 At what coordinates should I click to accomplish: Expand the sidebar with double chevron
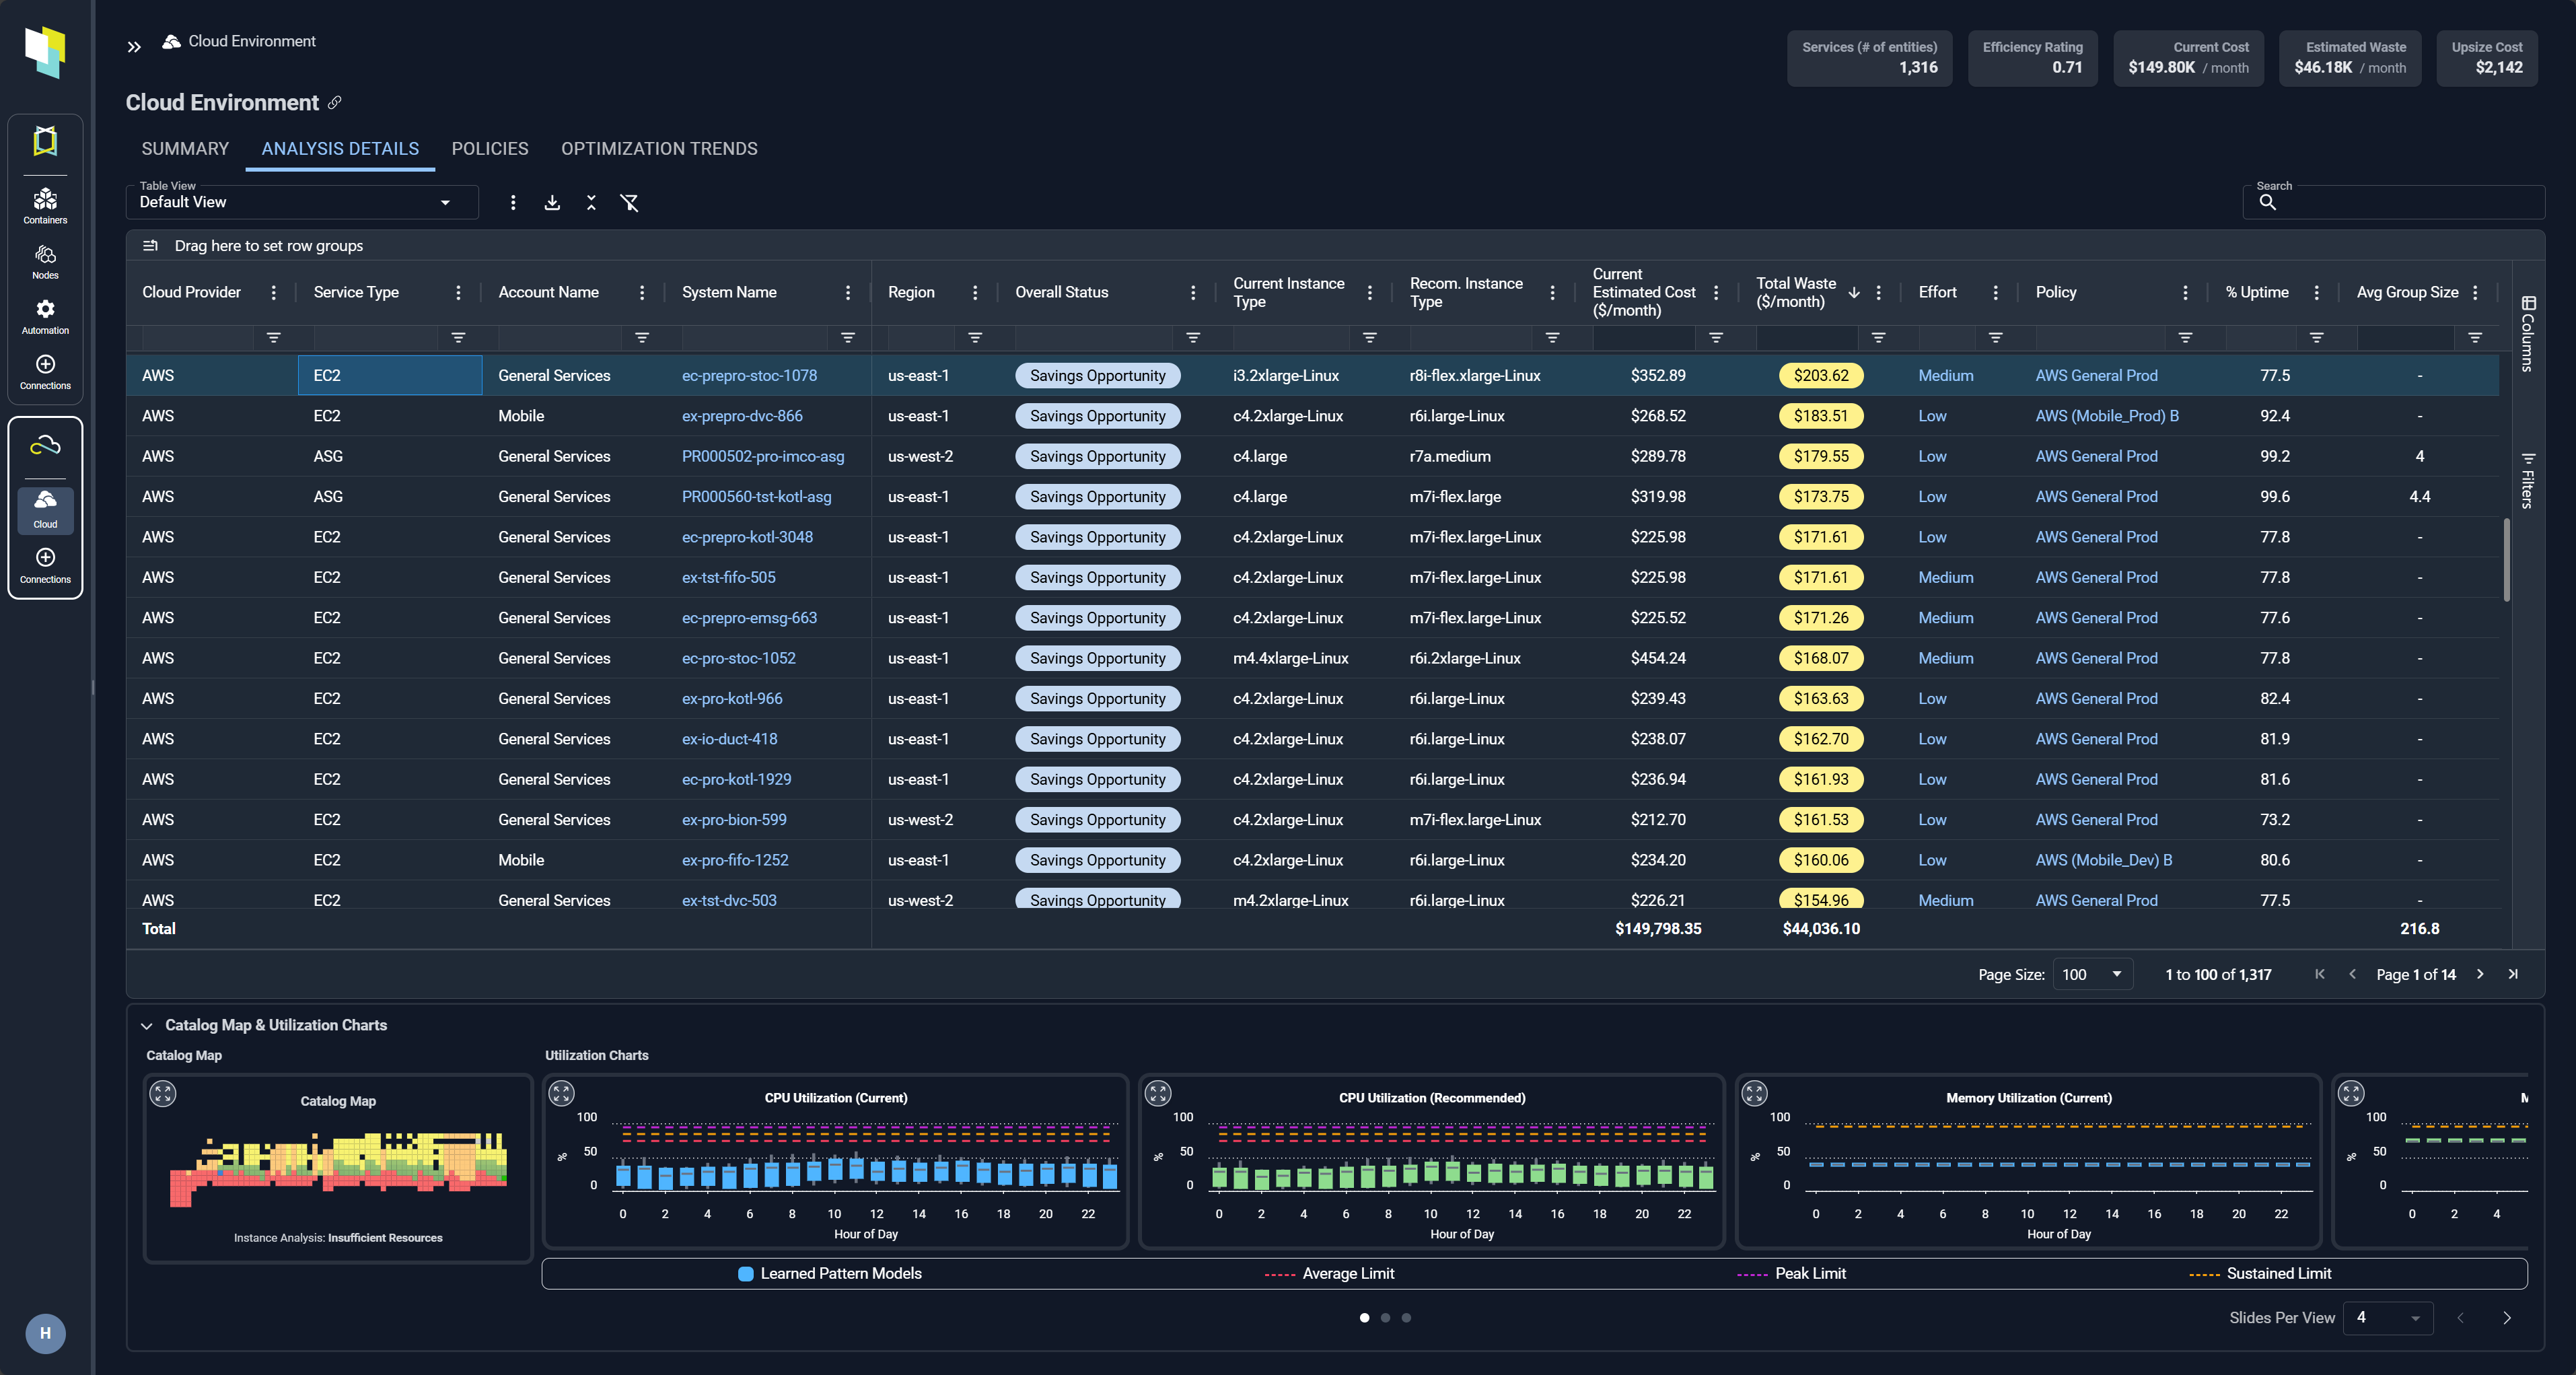134,46
